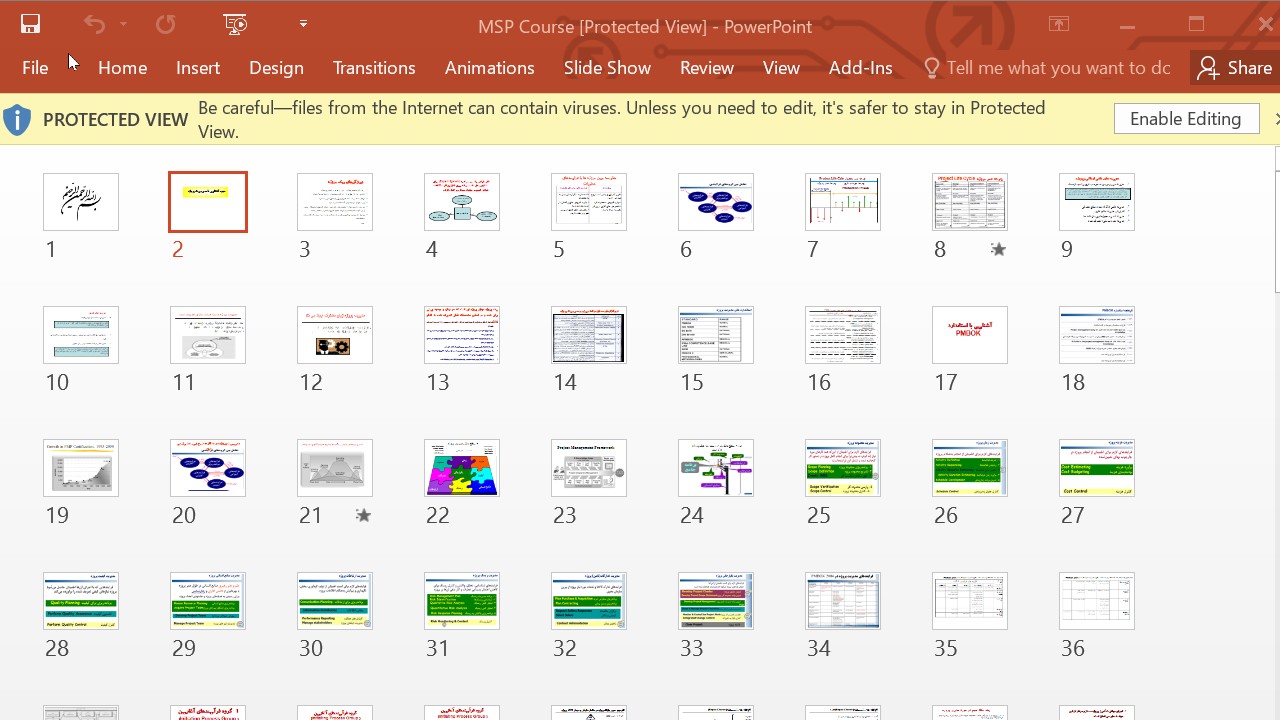Click slide number 35 label
1280x720 pixels.
(946, 649)
